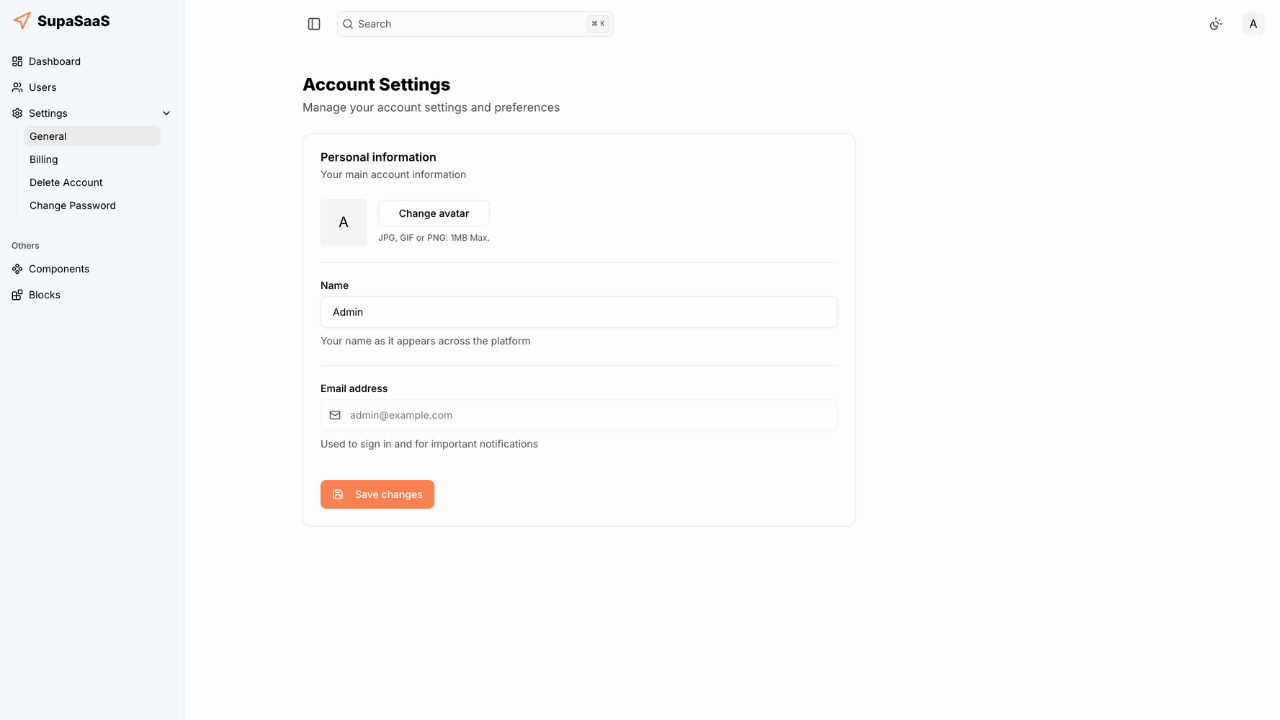The width and height of the screenshot is (1280, 720).
Task: Navigate to Change Password
Action: (x=72, y=205)
